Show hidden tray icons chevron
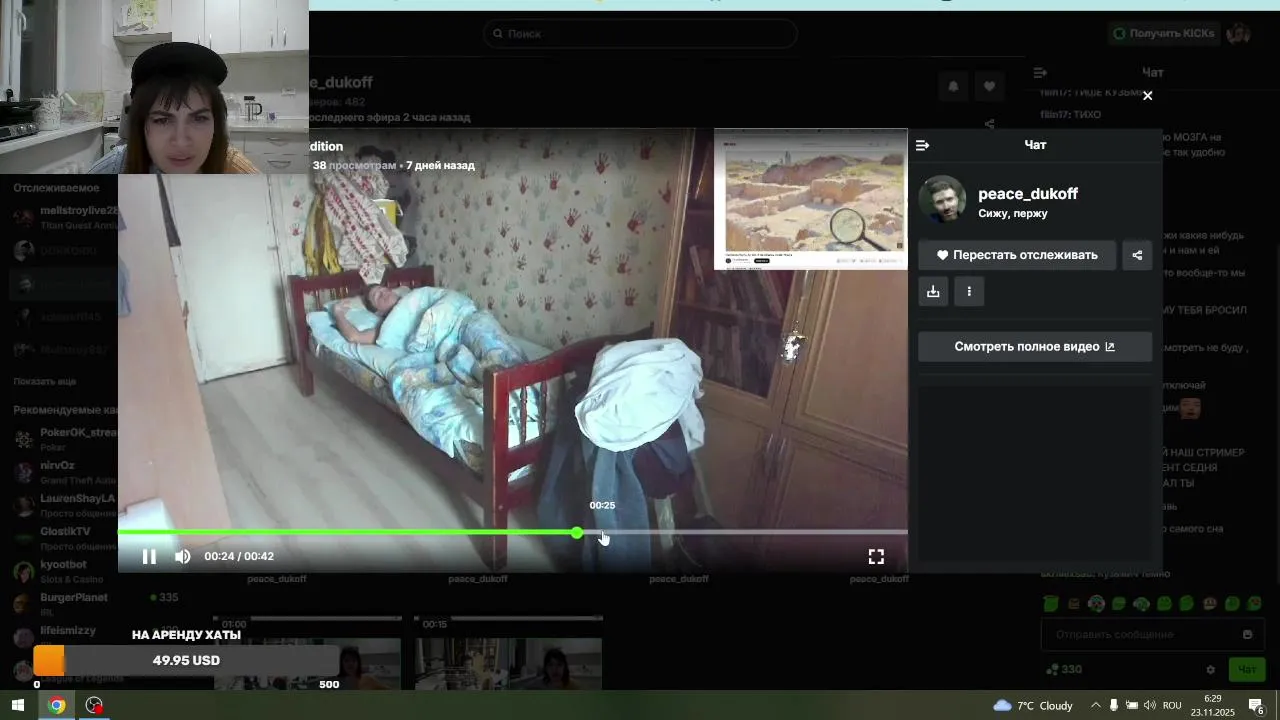 [1095, 705]
